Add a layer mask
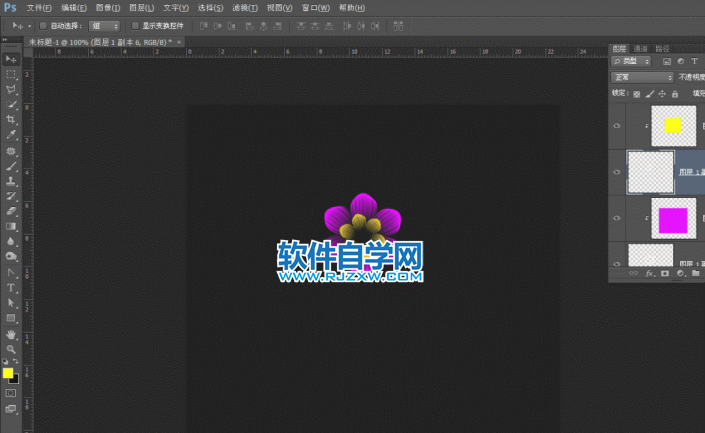 click(665, 273)
